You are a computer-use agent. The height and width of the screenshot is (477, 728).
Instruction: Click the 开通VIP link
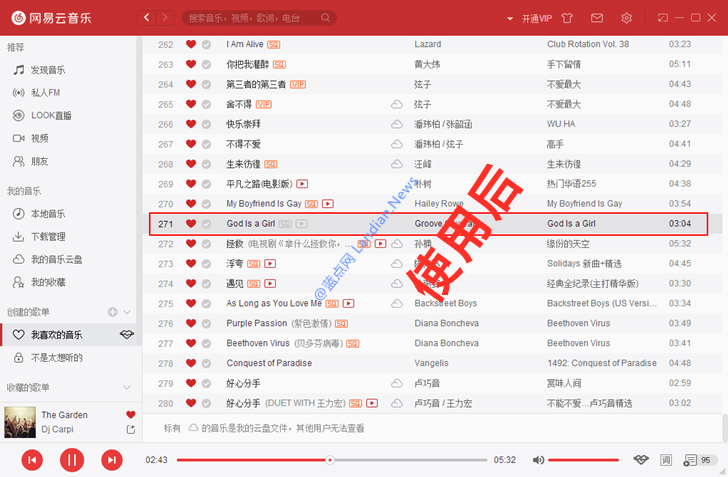537,19
